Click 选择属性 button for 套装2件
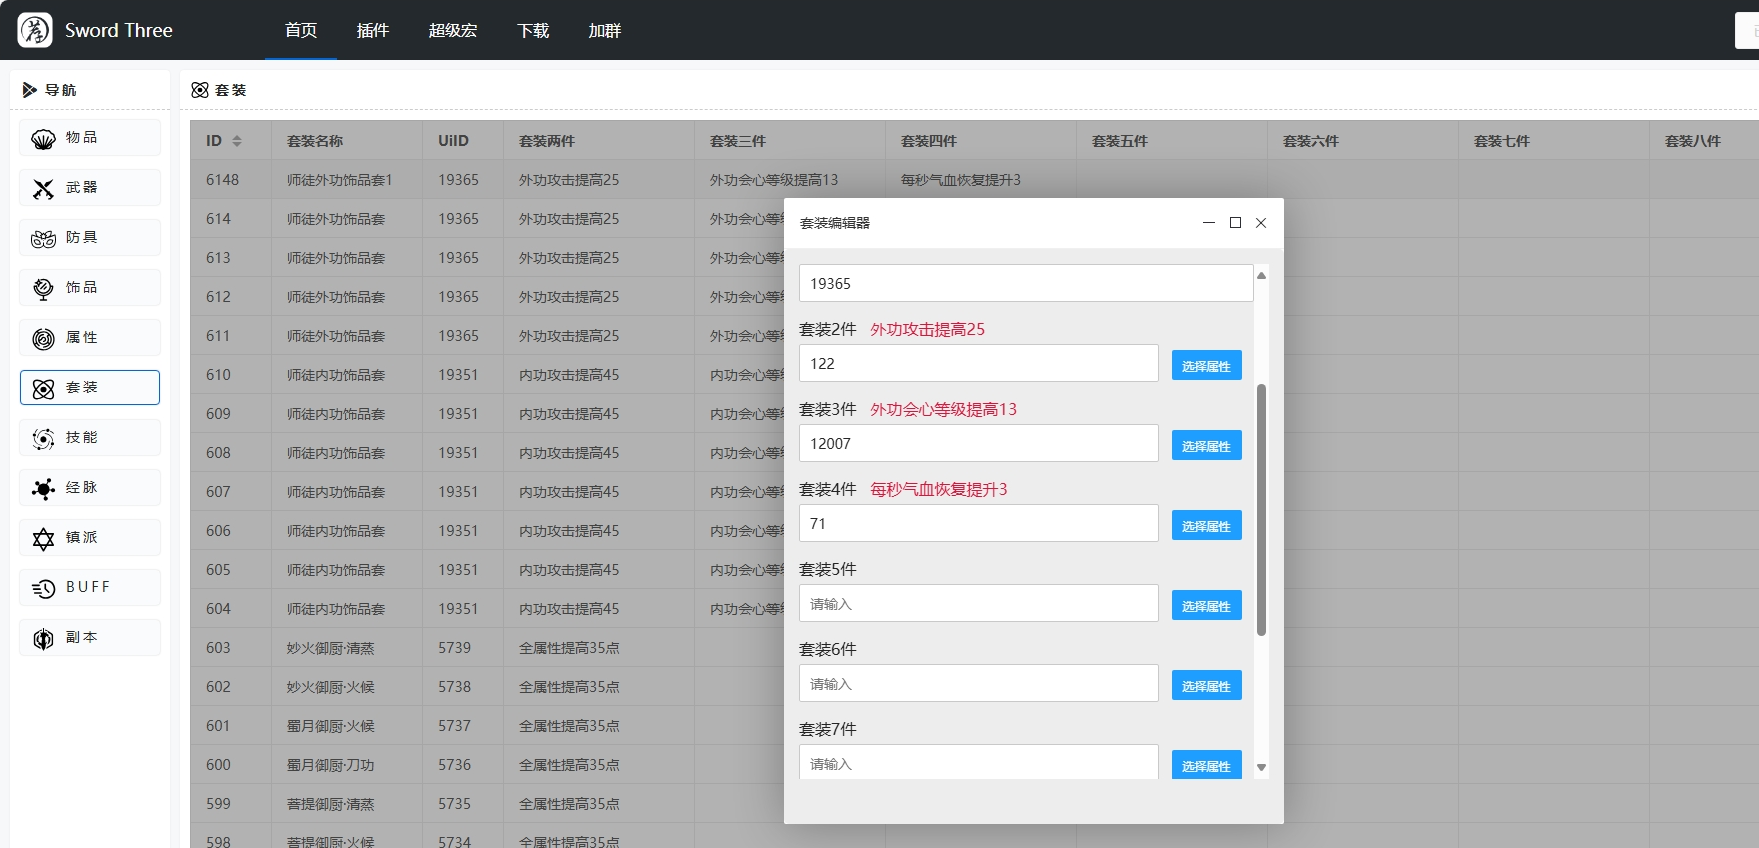The height and width of the screenshot is (848, 1759). [1207, 365]
